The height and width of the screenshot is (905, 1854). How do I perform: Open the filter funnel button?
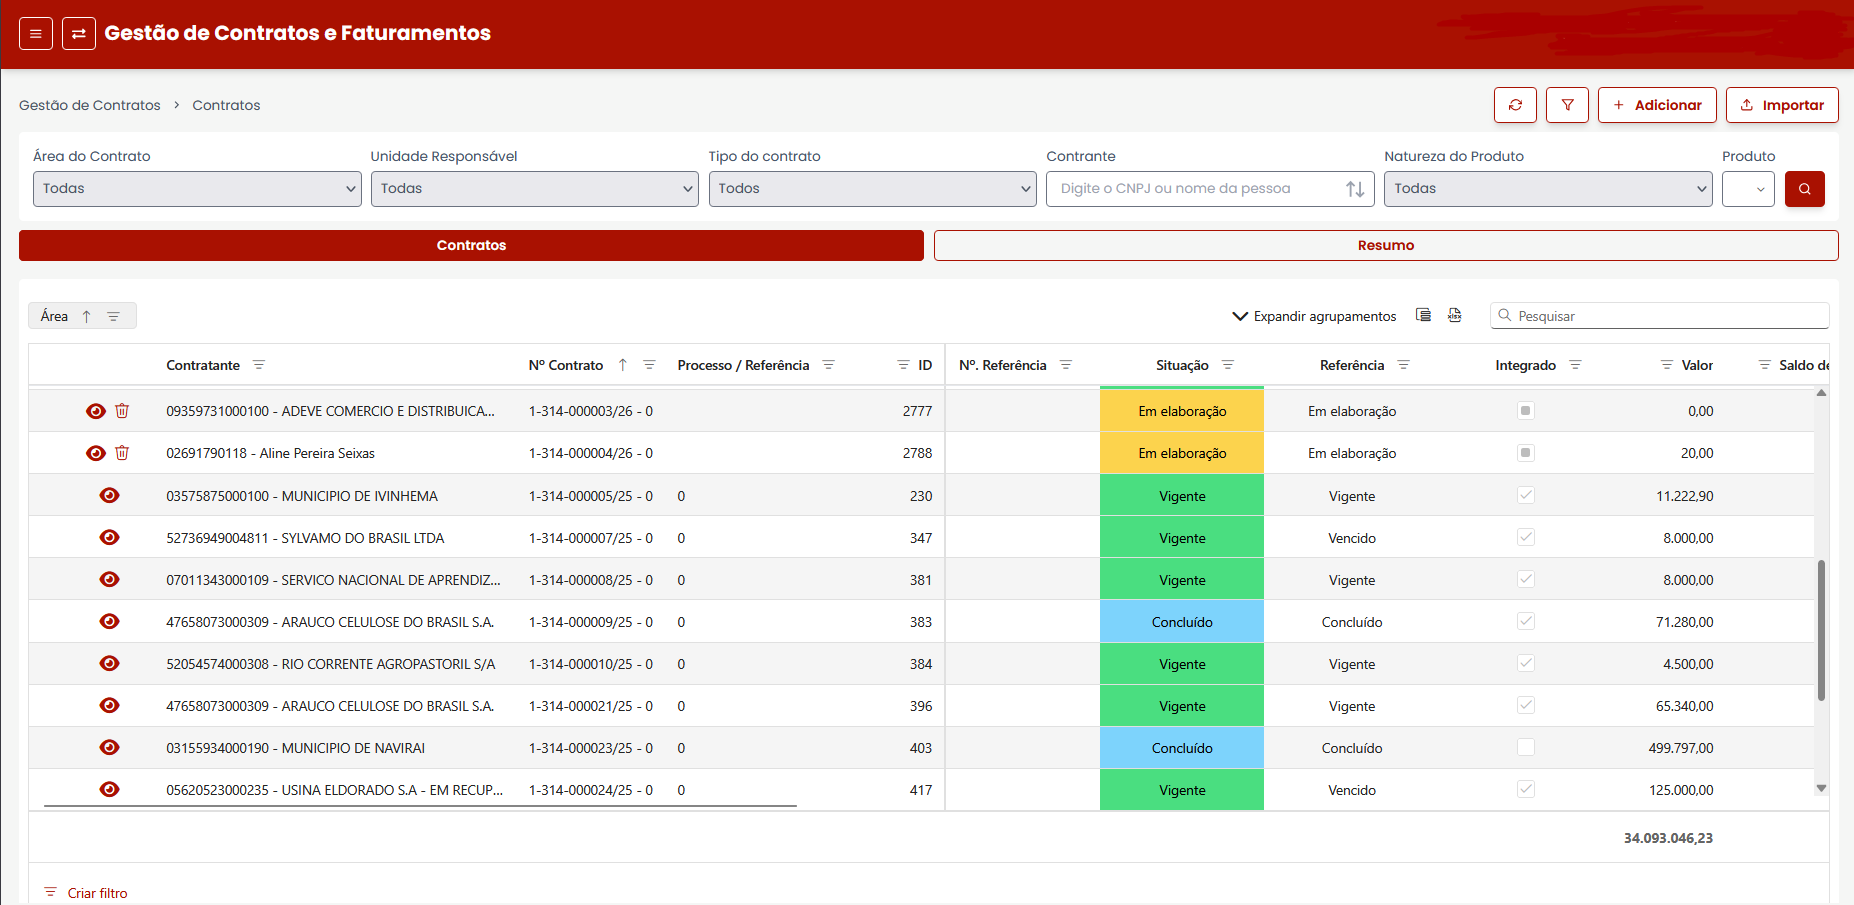(1567, 105)
